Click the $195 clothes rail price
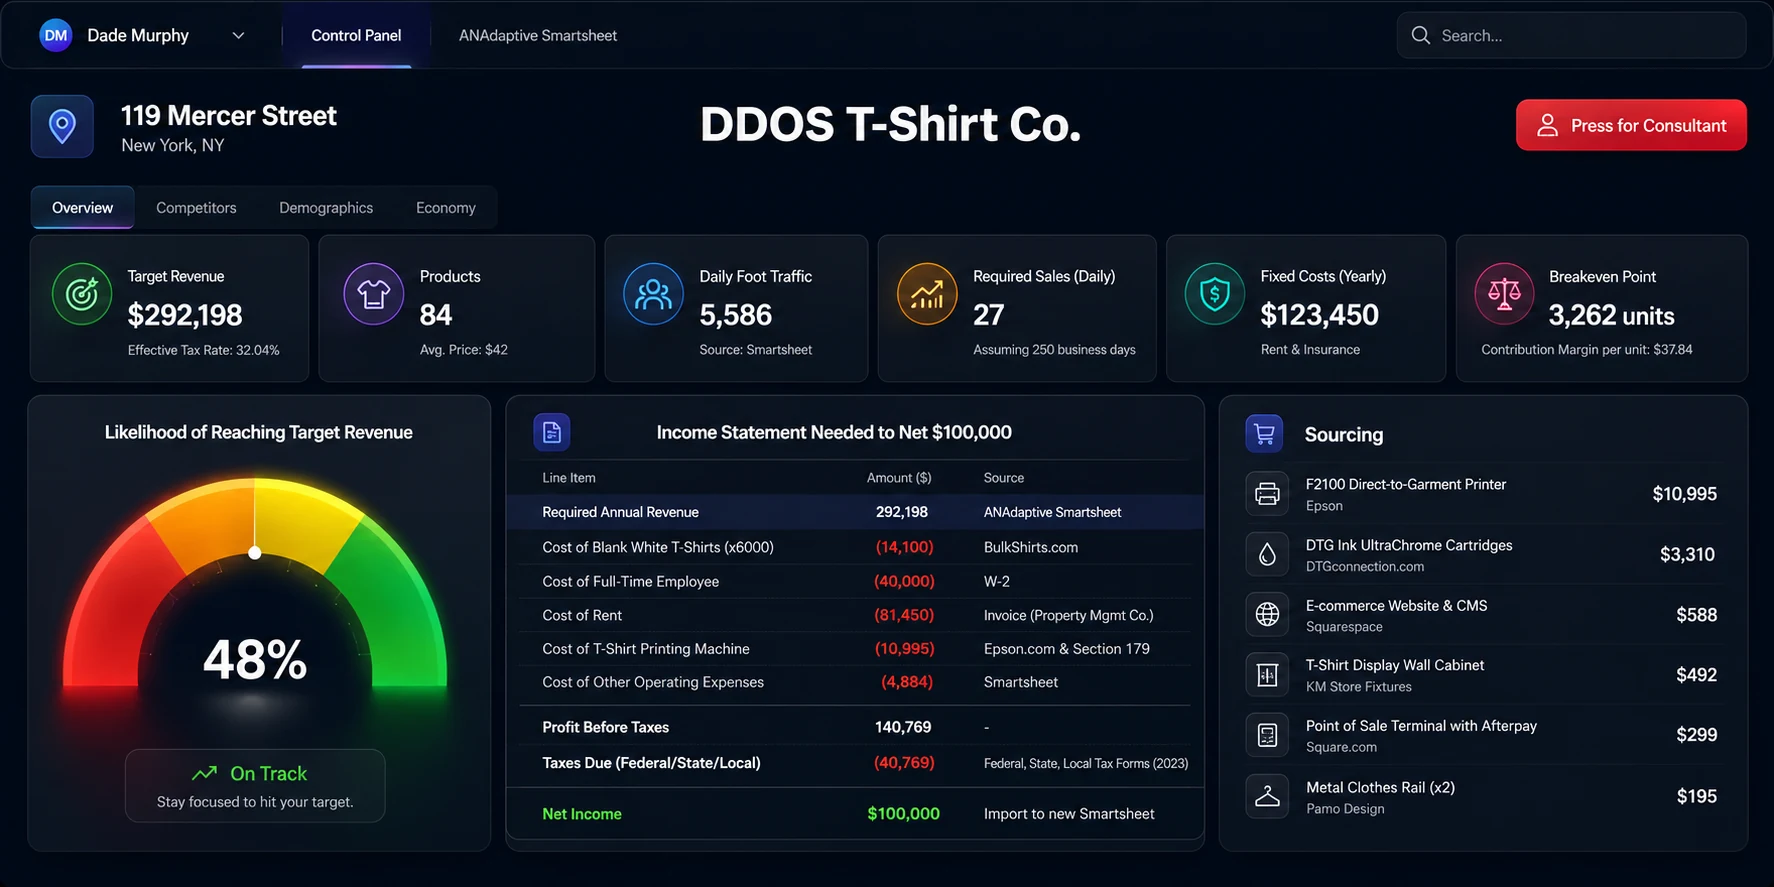Screen dimensions: 1774x887 click(x=1696, y=796)
